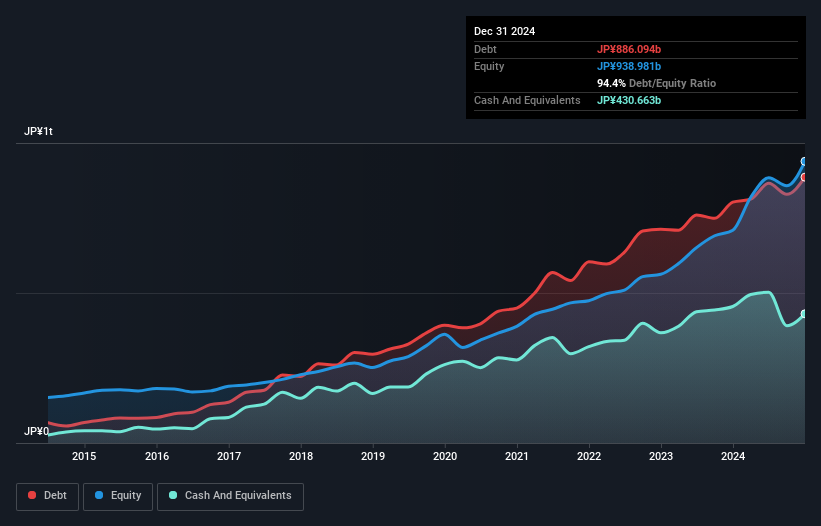
Task: Click the JP¥0 y-axis label
Action: 36,431
